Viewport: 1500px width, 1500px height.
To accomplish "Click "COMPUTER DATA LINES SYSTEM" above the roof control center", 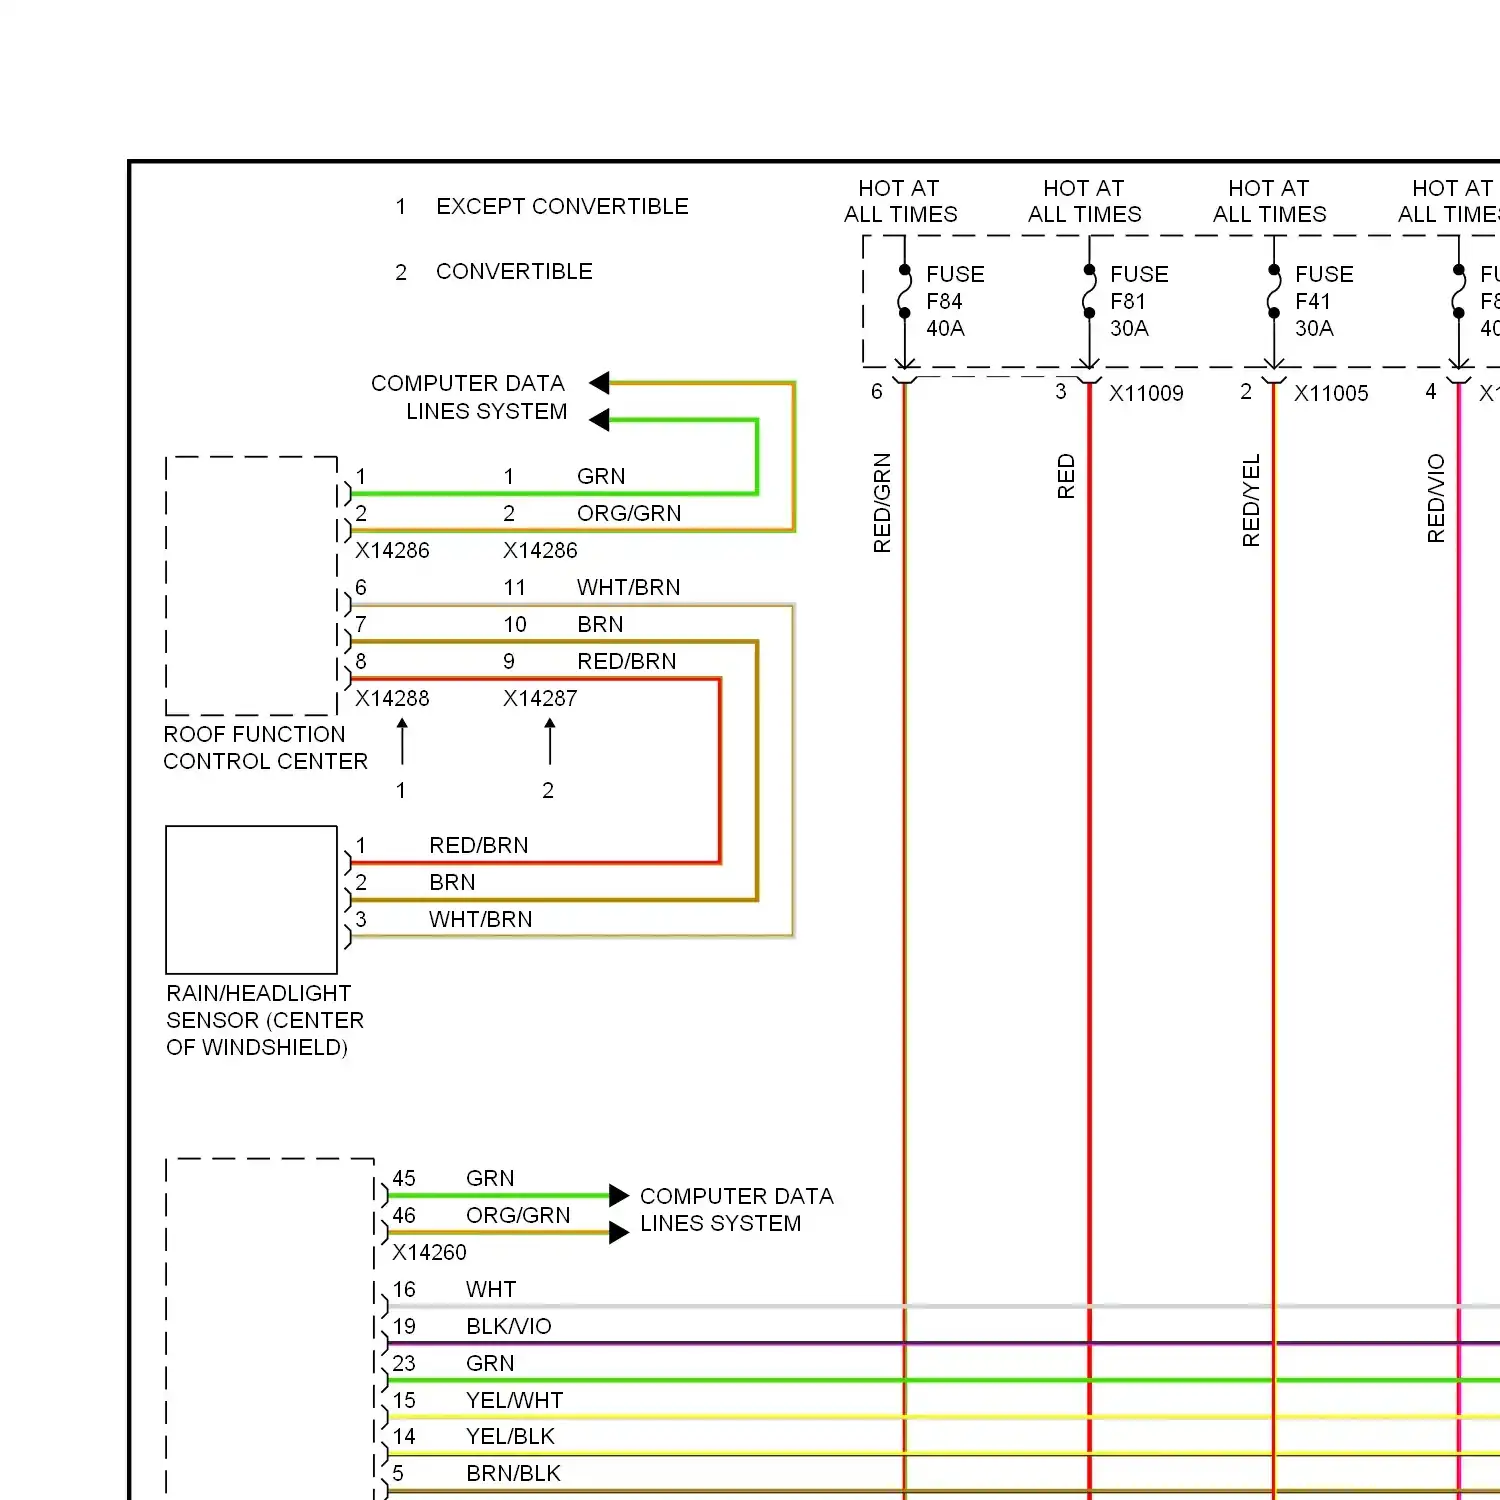I will (x=469, y=397).
